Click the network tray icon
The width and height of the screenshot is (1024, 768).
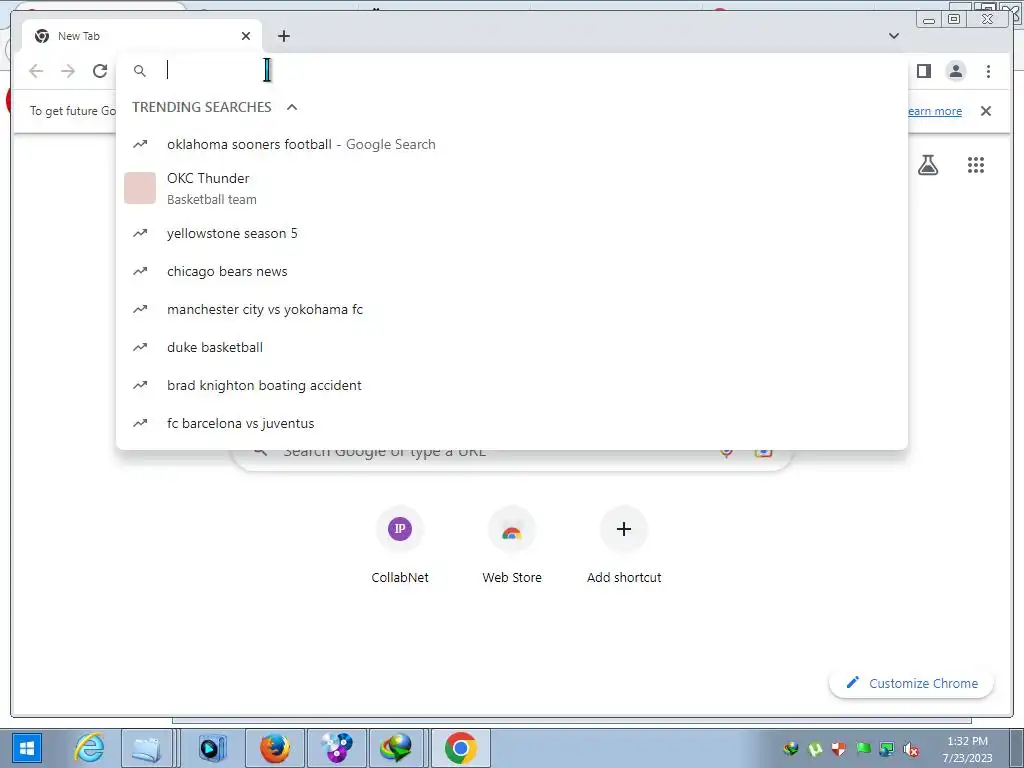tap(887, 749)
